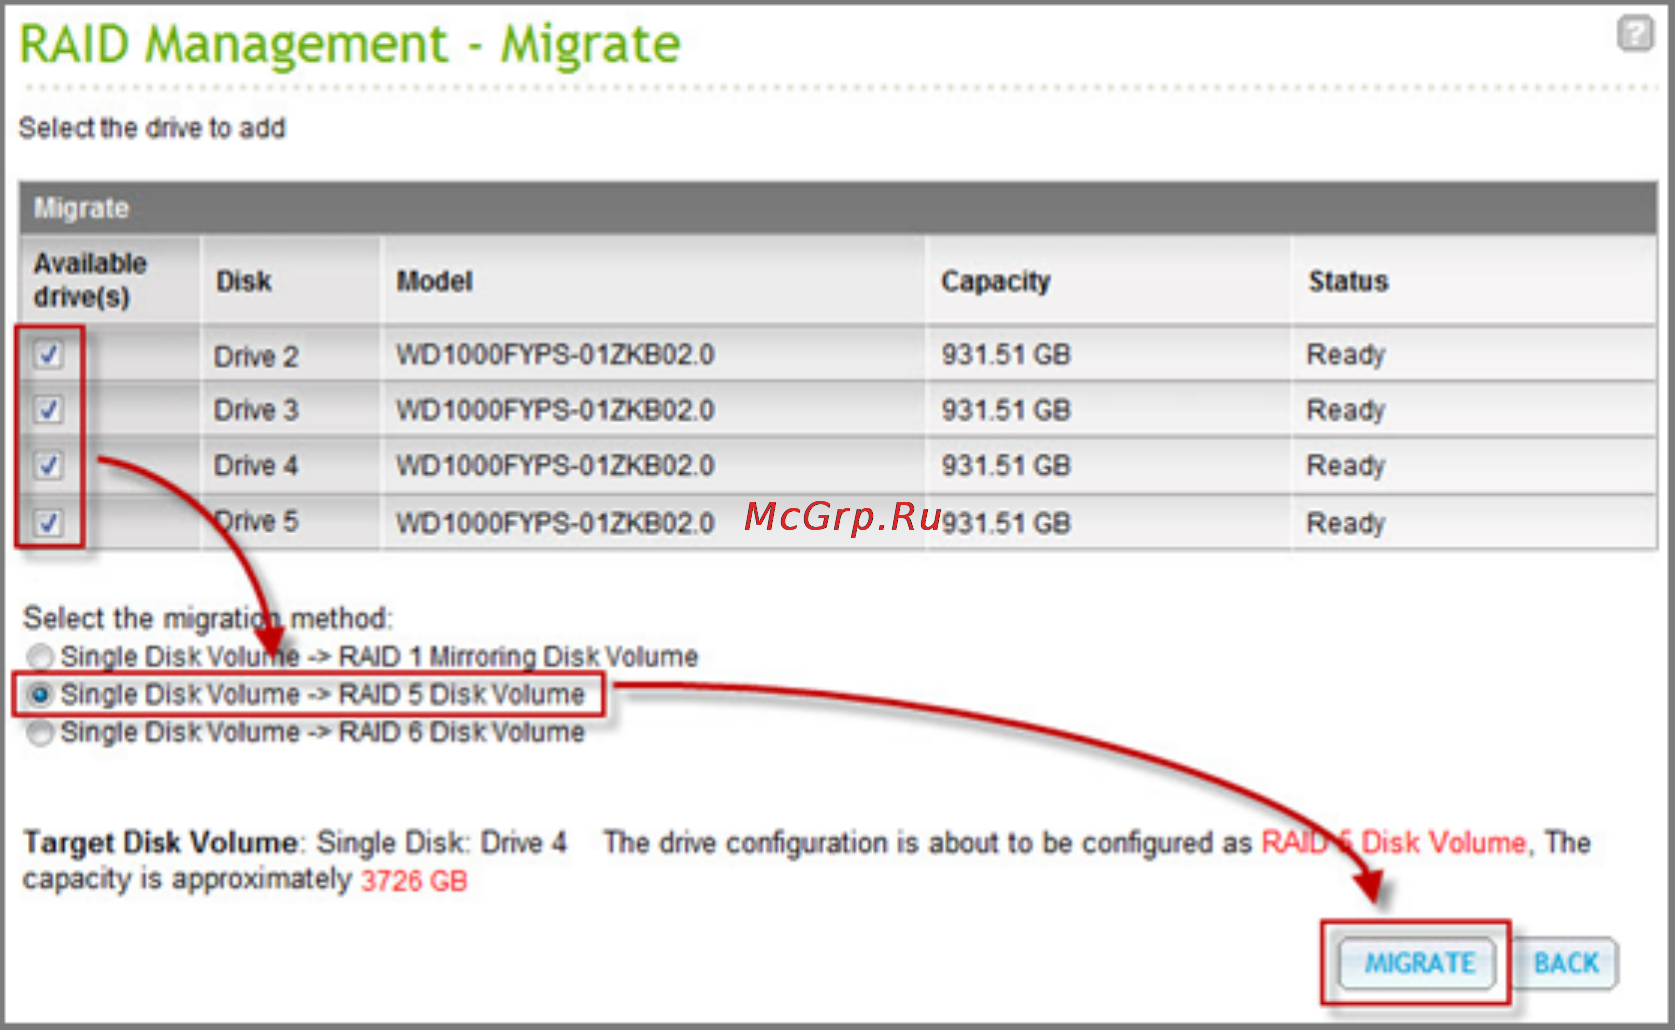Open the help icon at top right
The image size is (1675, 1030).
click(1635, 33)
